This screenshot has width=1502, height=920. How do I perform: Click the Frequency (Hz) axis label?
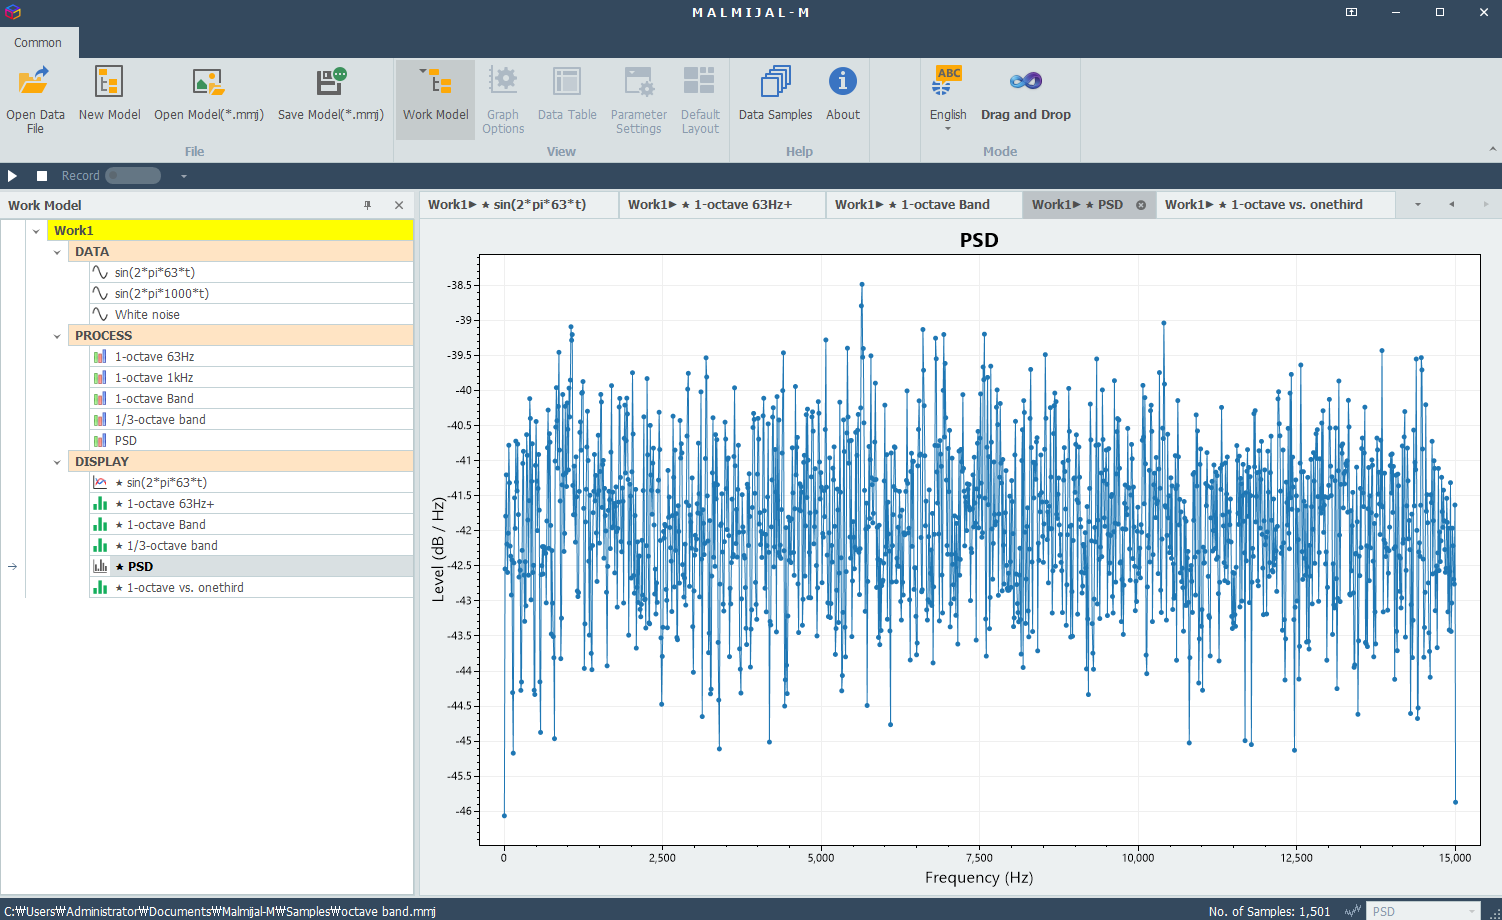coord(979,877)
